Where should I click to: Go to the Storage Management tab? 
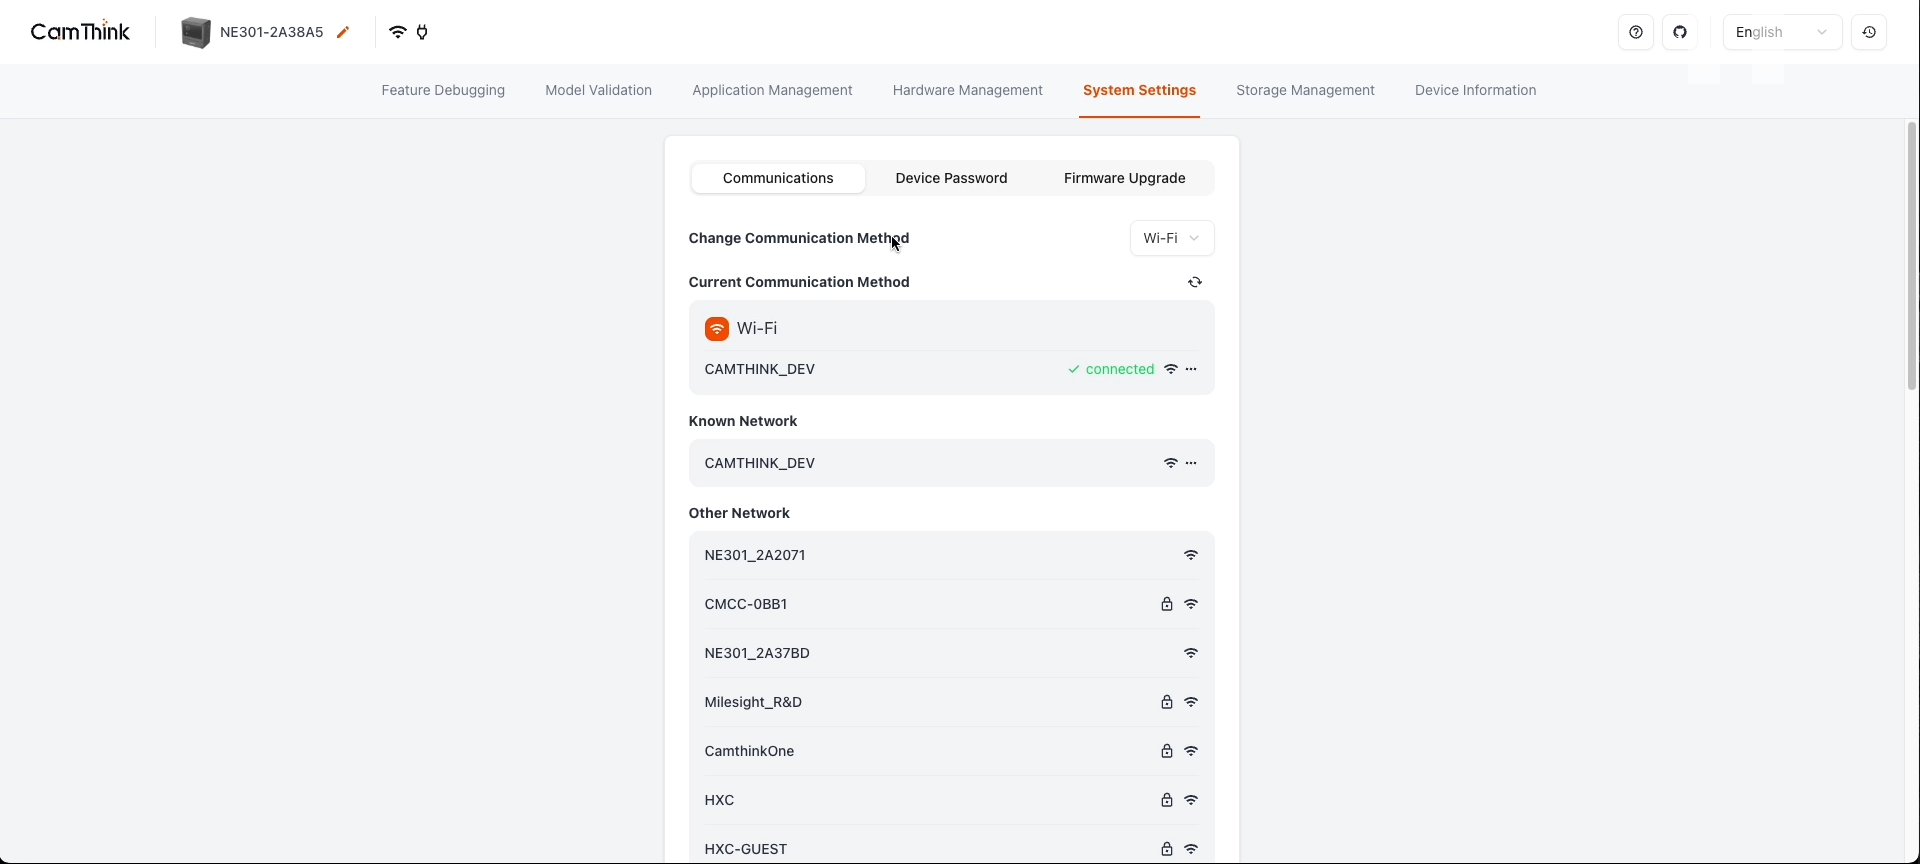[x=1305, y=90]
